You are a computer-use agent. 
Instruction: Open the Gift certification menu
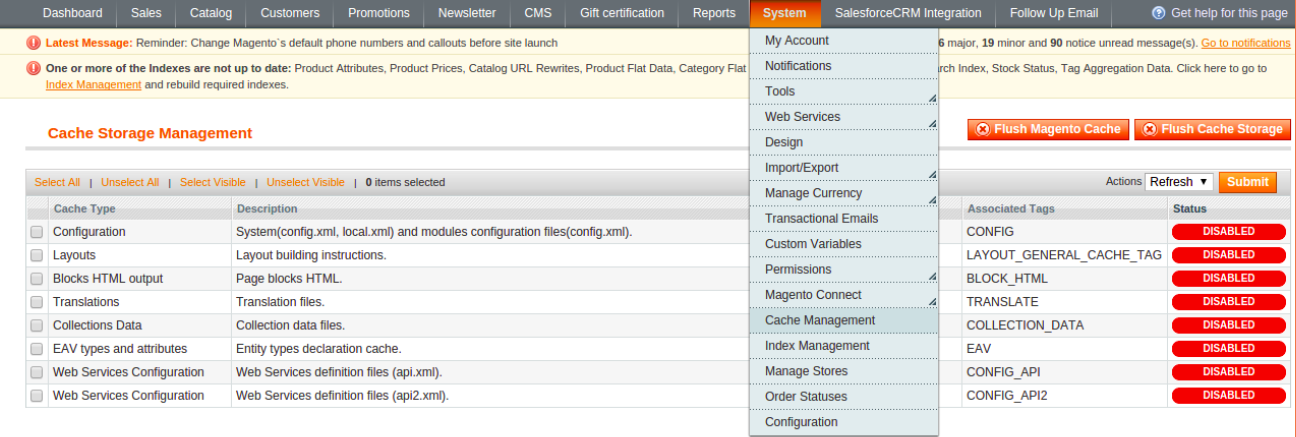[622, 13]
